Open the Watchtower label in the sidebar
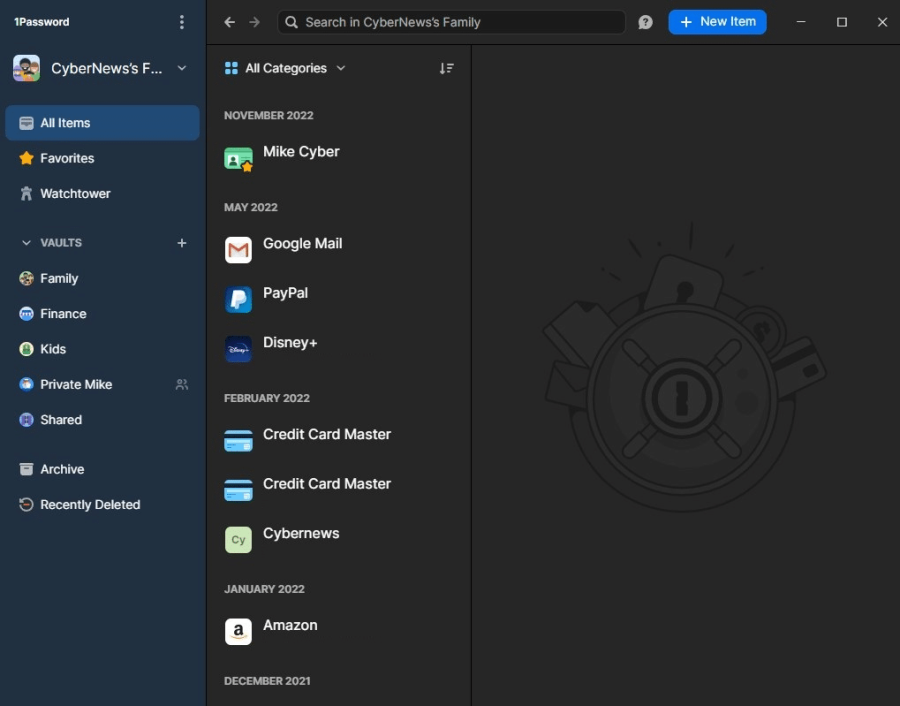 pyautogui.click(x=75, y=193)
